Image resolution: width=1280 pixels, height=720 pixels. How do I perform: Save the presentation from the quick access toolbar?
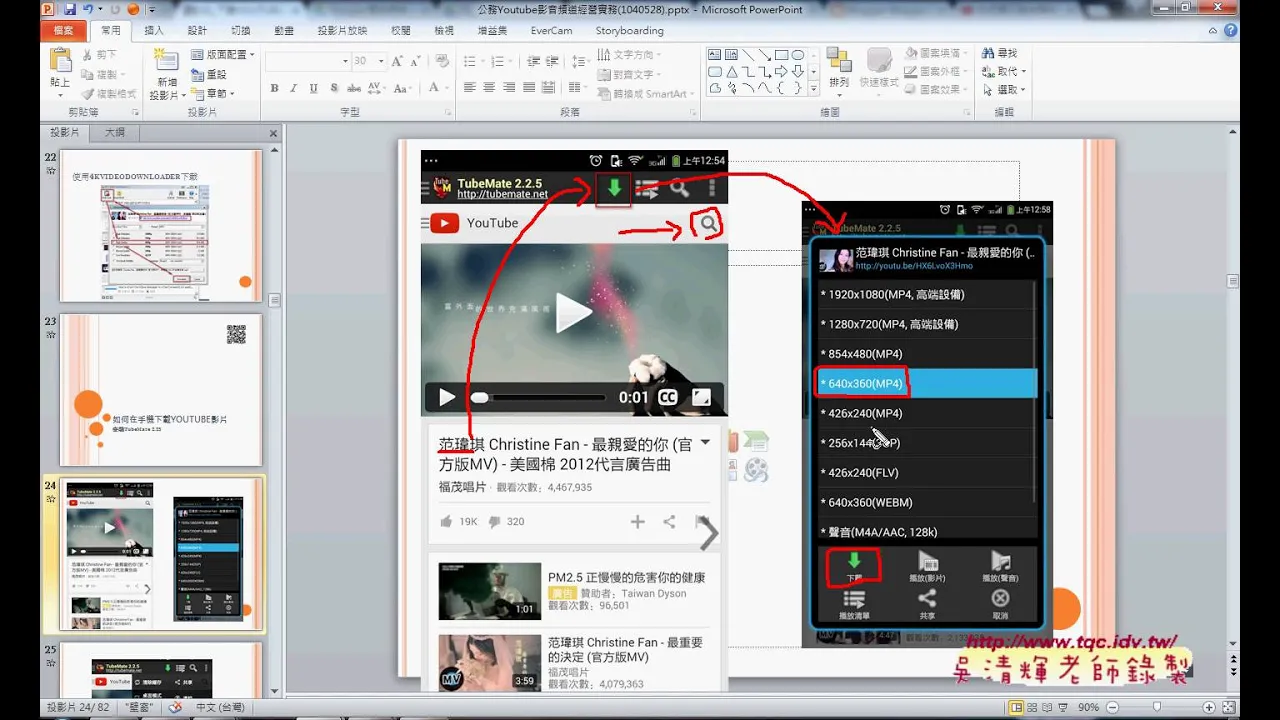70,9
